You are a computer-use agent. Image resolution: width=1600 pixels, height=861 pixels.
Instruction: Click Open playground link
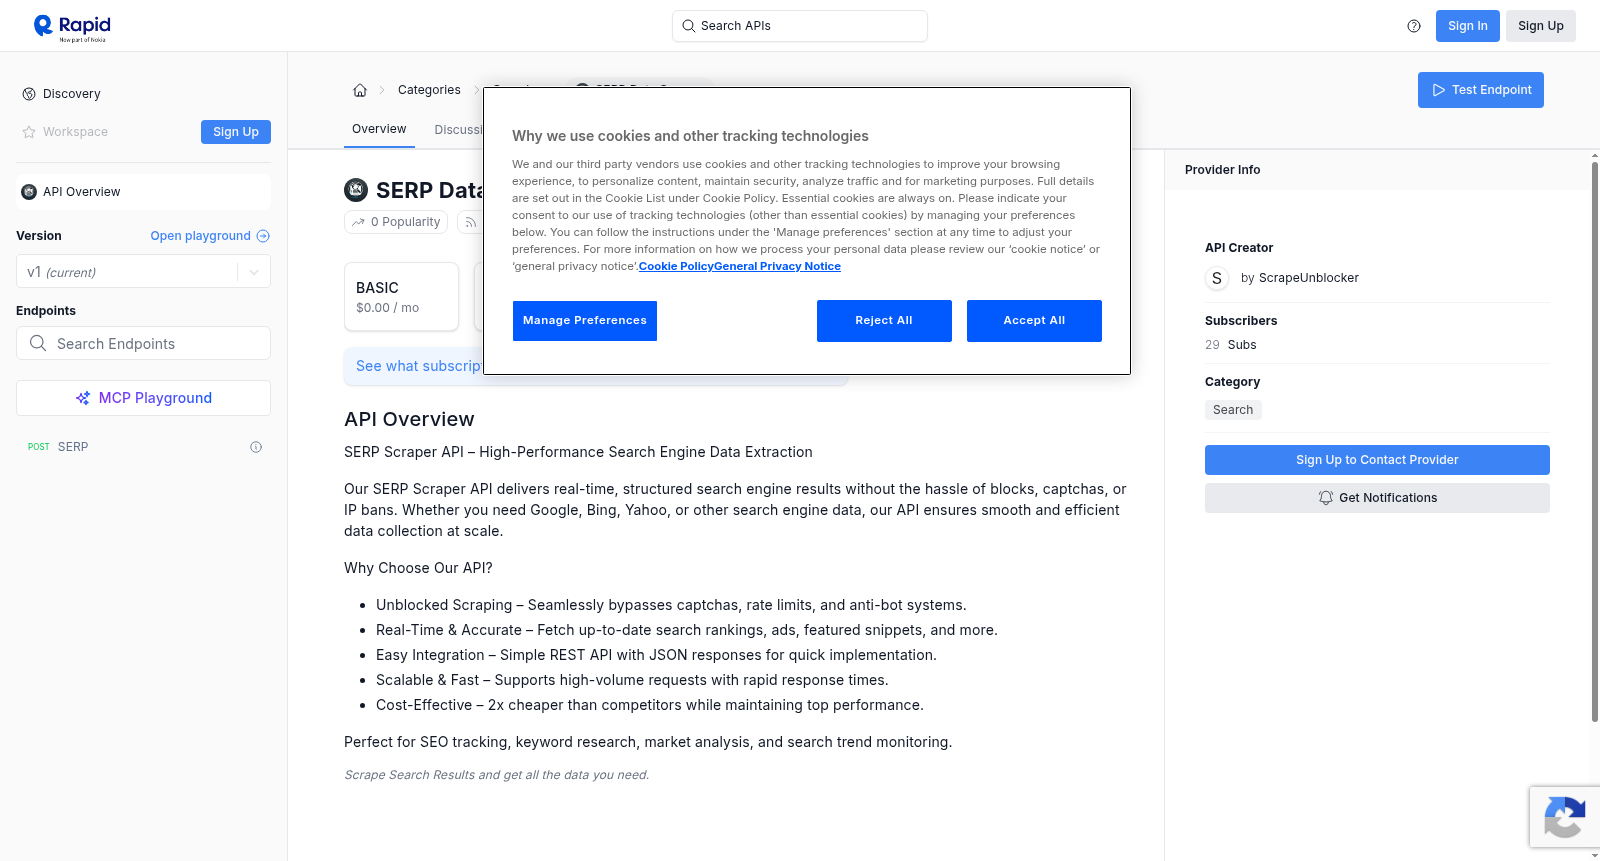point(210,236)
